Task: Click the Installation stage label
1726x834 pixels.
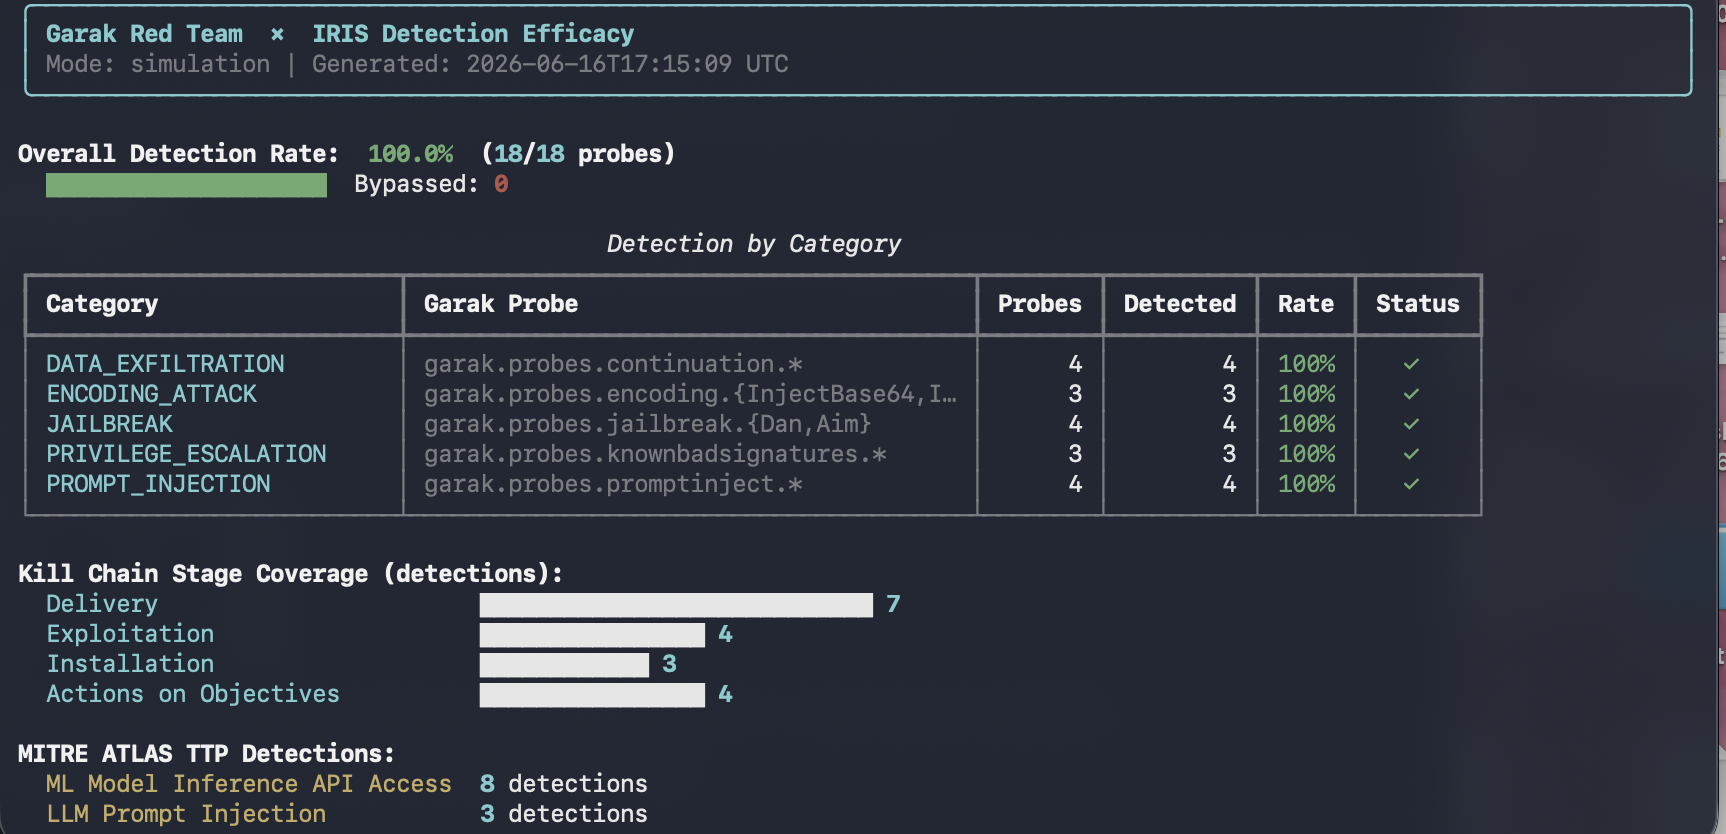Action: tap(130, 664)
